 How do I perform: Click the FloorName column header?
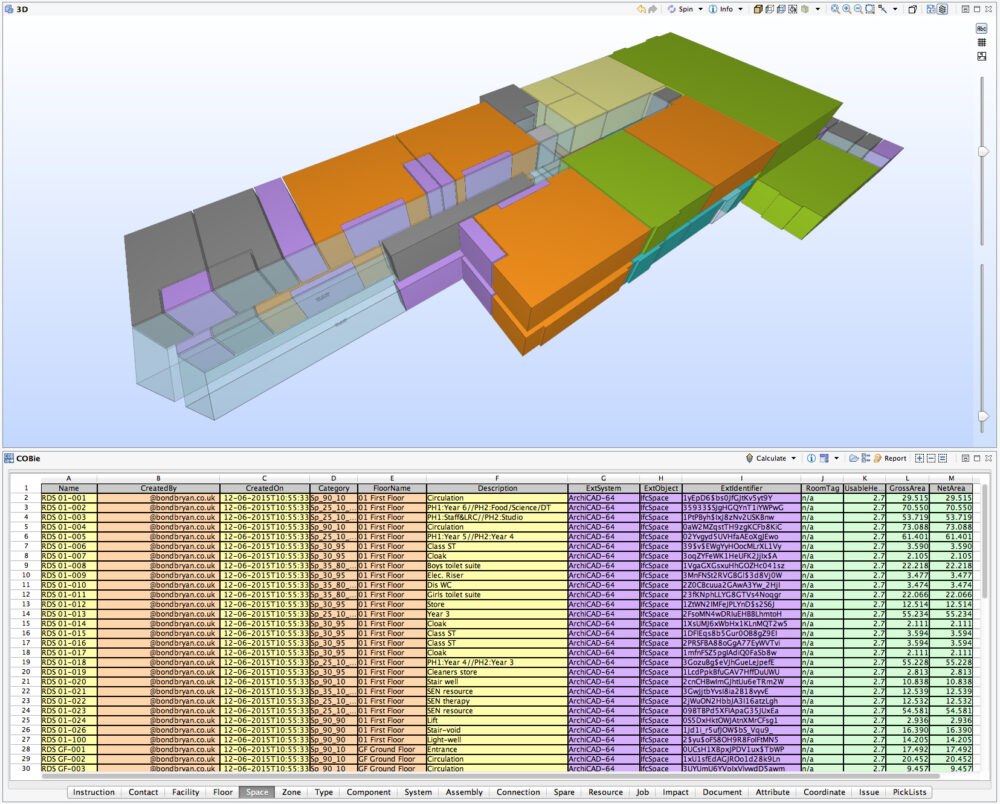[x=392, y=488]
